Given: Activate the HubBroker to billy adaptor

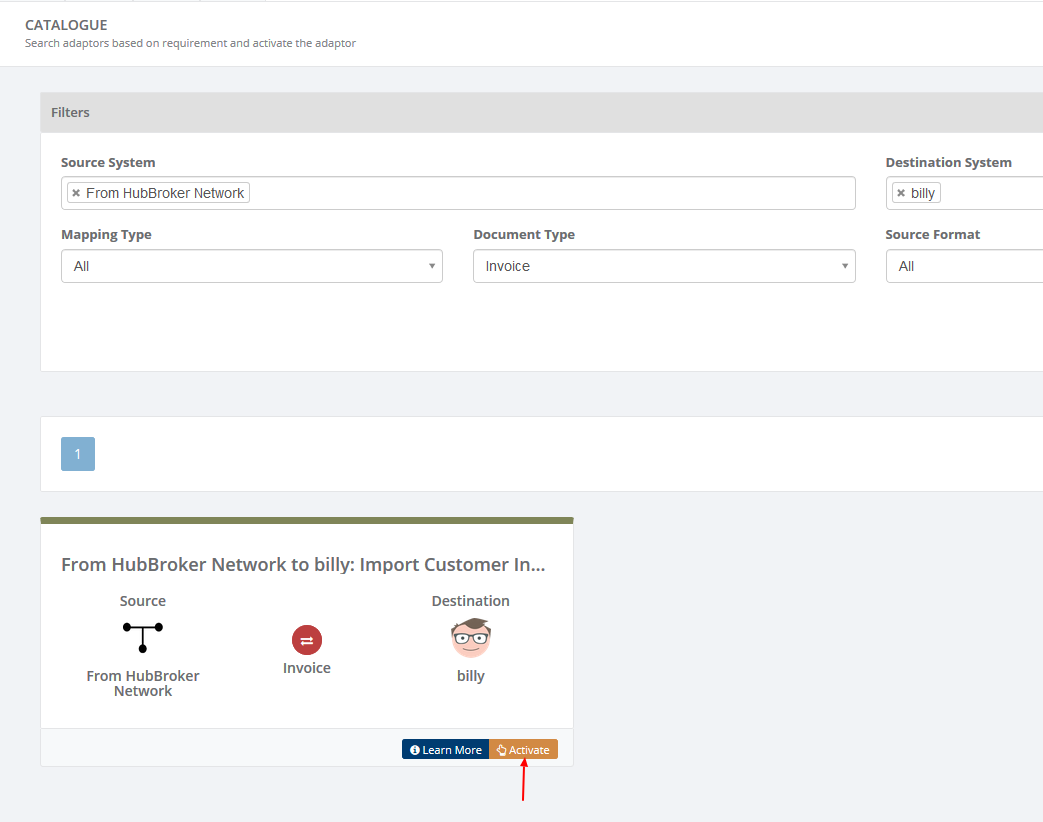Looking at the screenshot, I should pos(523,750).
